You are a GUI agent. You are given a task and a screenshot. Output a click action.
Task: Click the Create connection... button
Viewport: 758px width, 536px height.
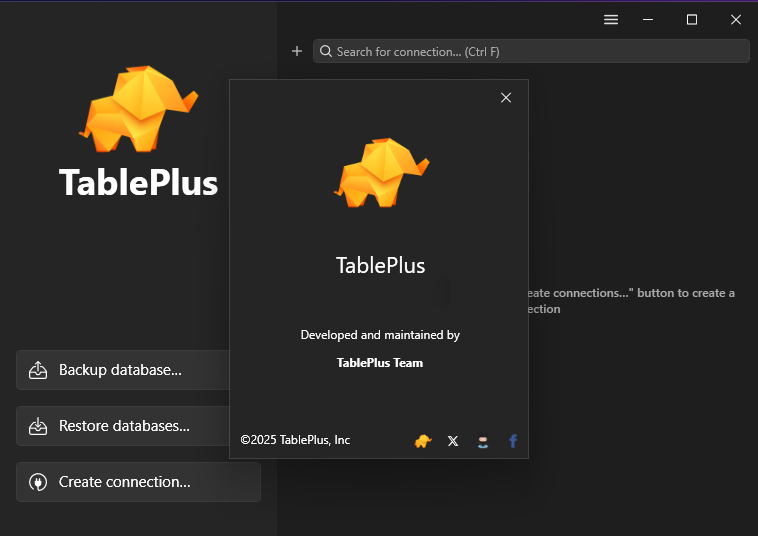138,482
